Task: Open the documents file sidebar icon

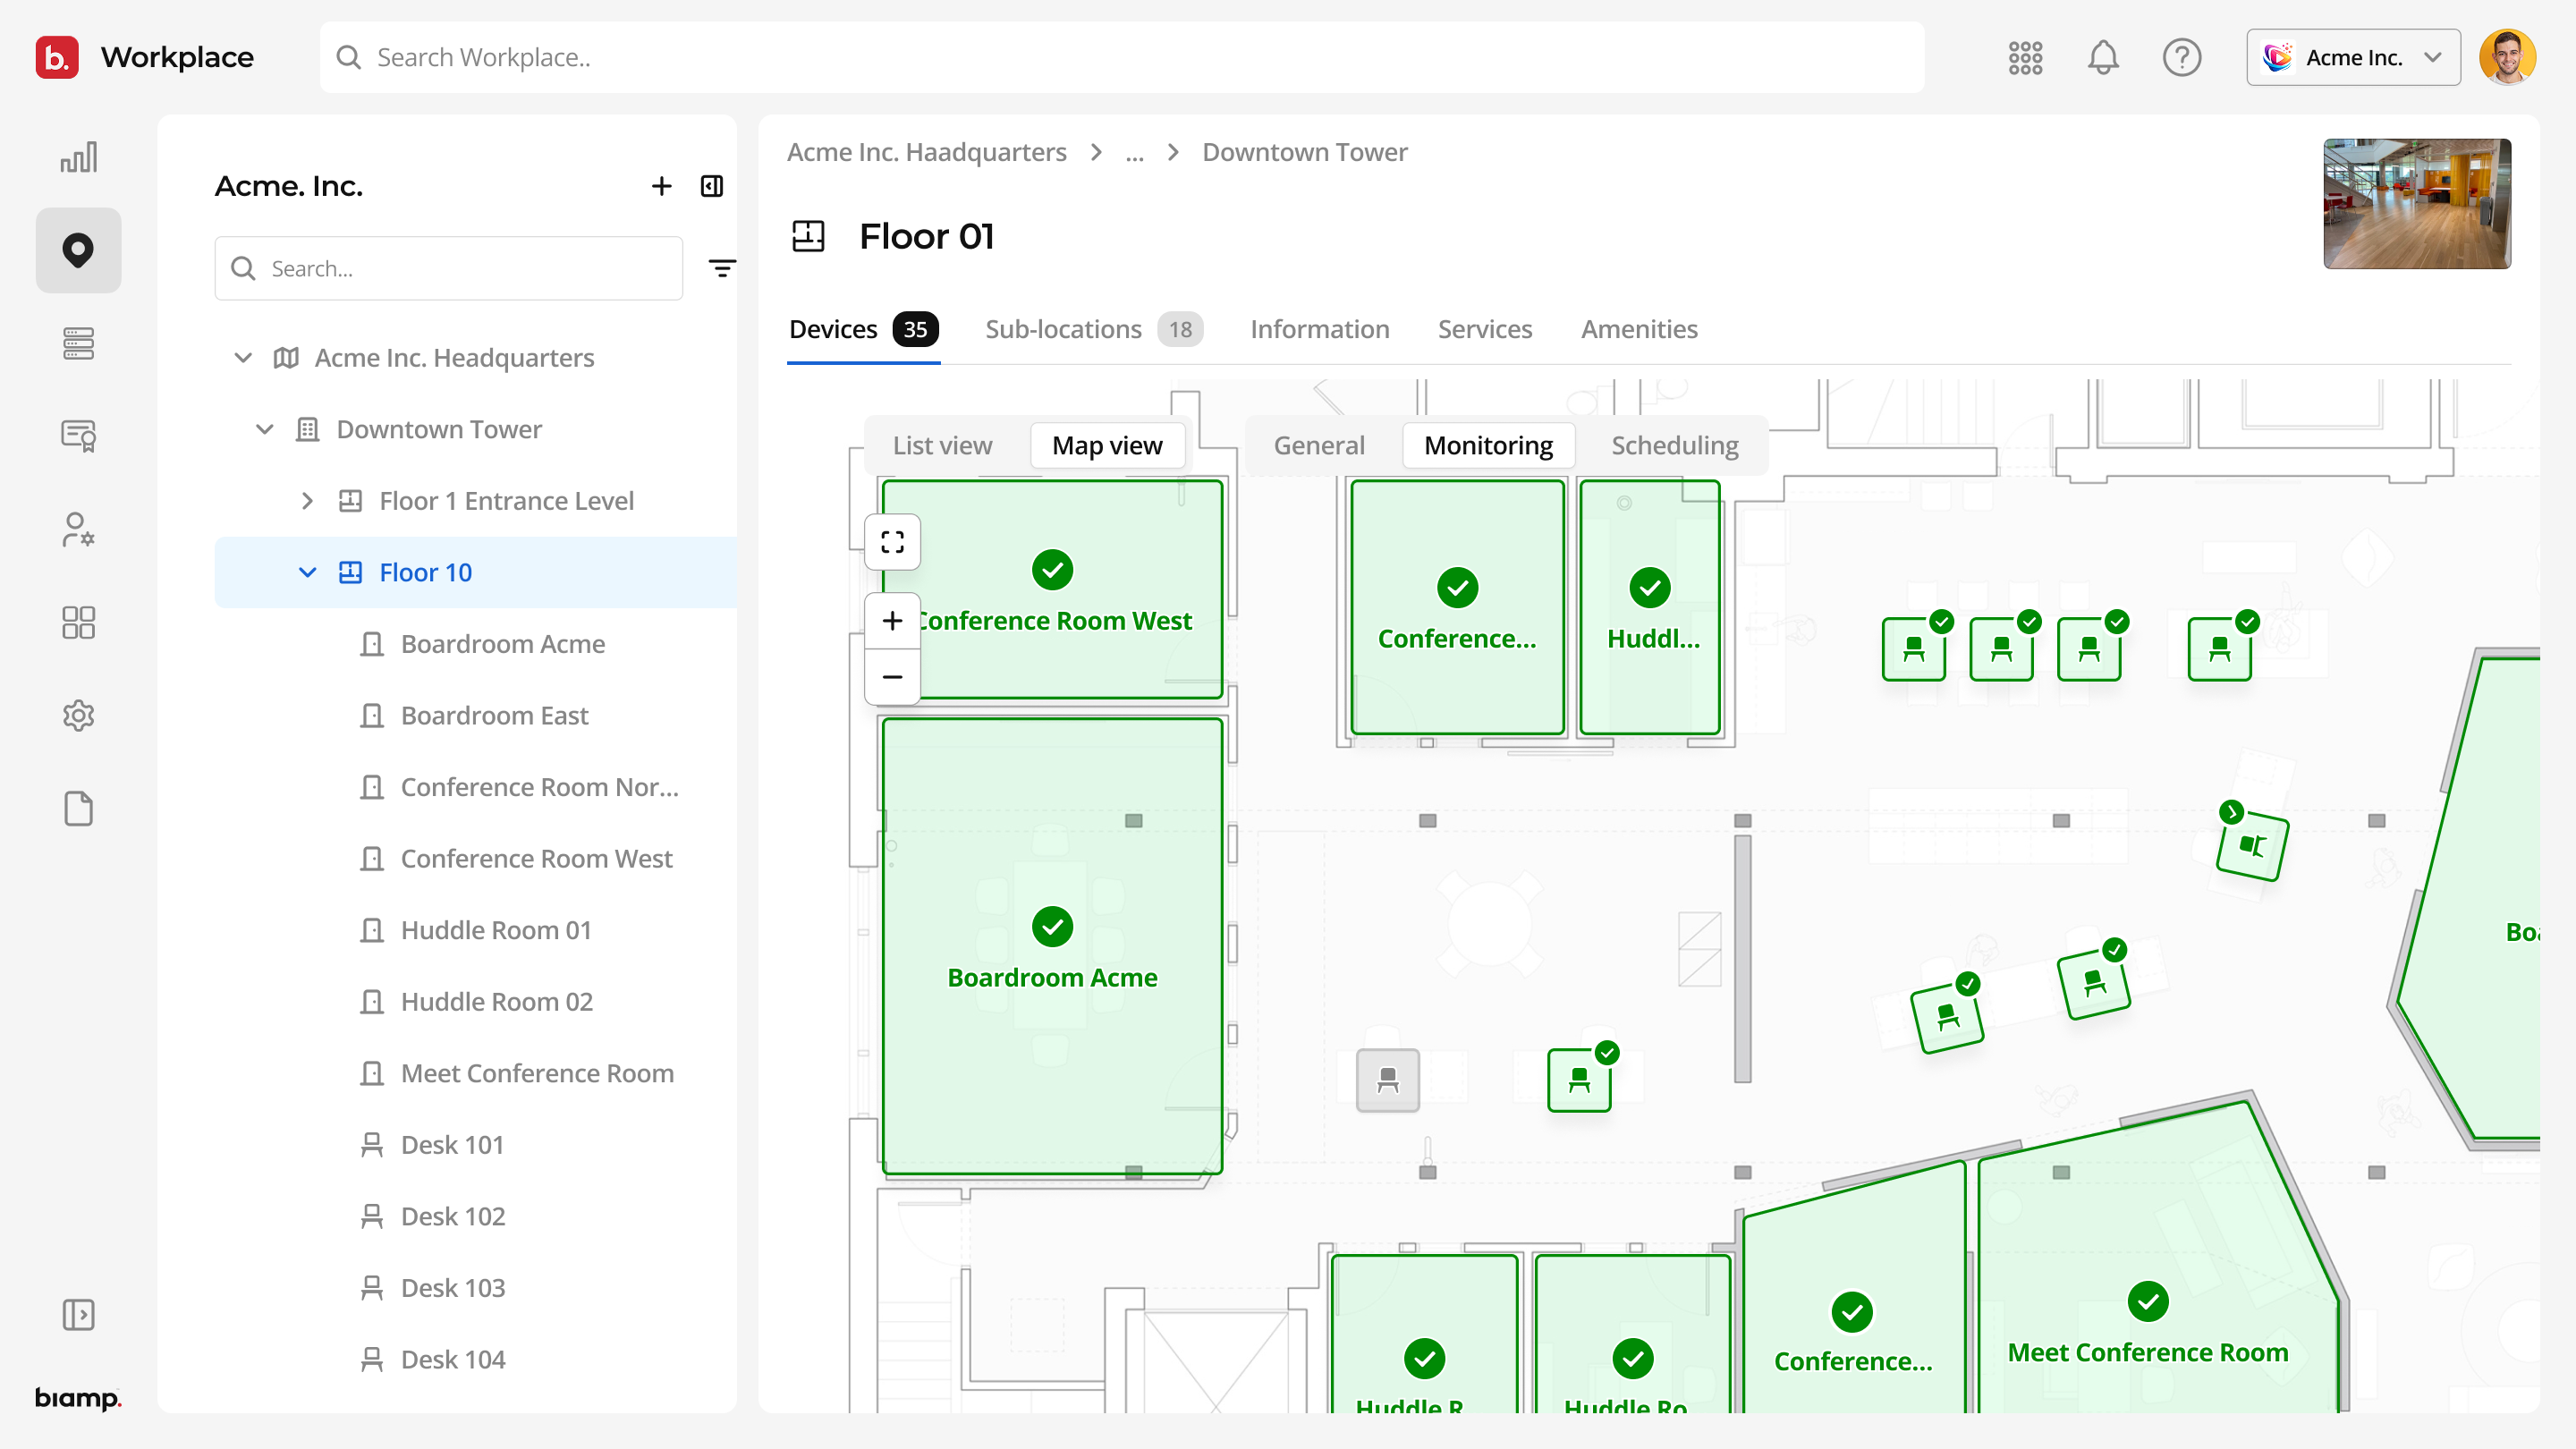Action: click(x=78, y=808)
